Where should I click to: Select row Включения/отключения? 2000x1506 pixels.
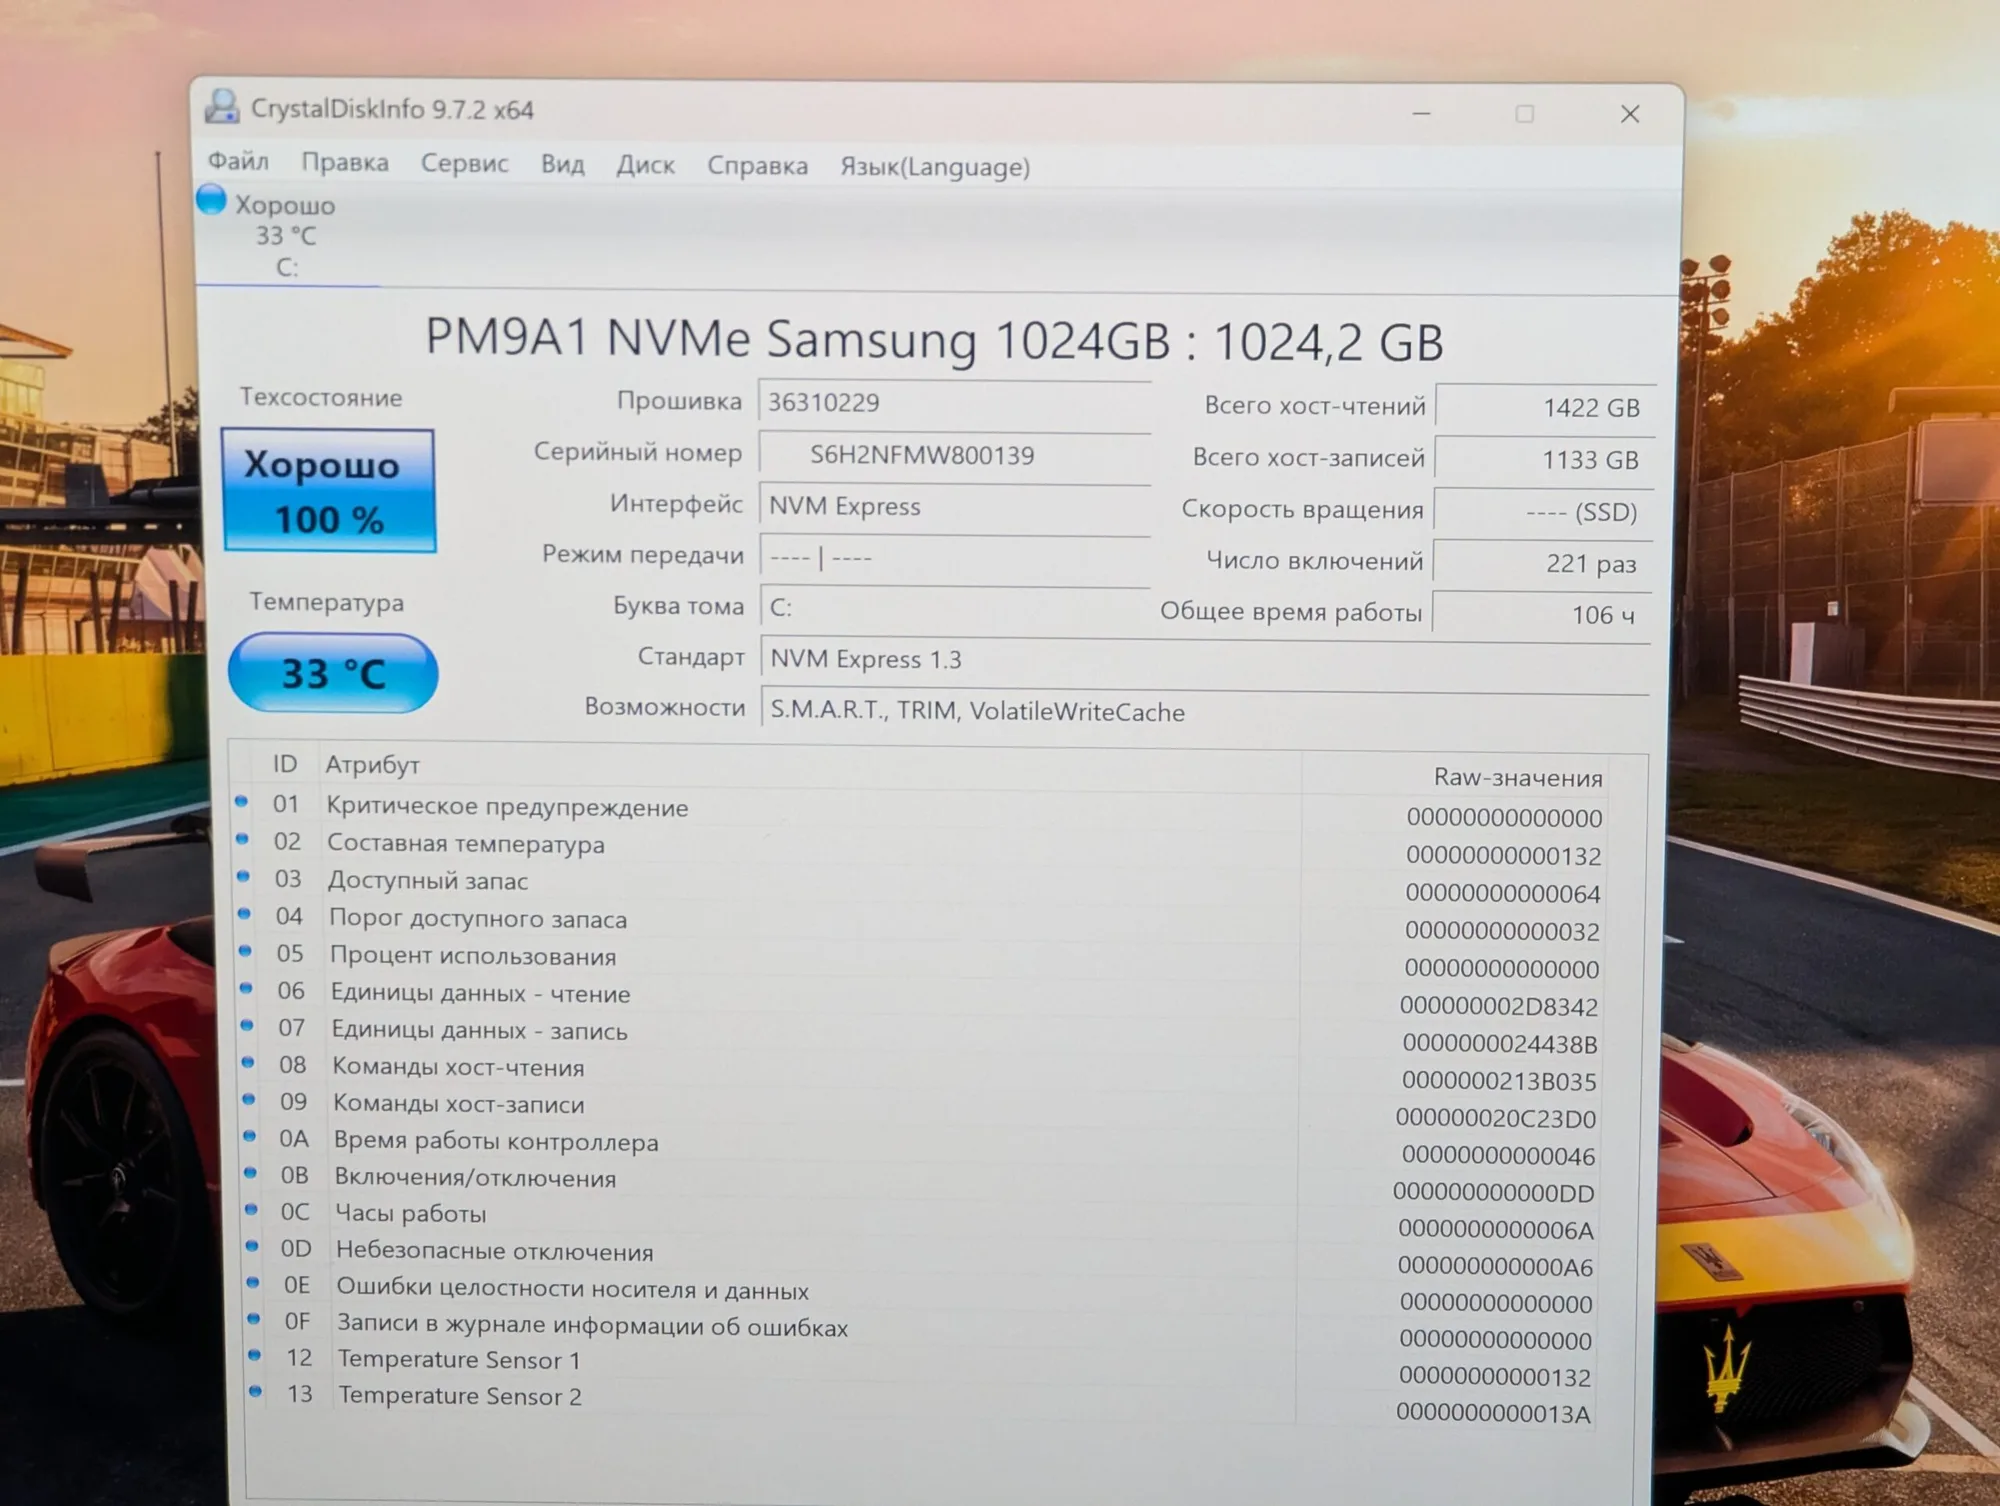click(x=920, y=1183)
